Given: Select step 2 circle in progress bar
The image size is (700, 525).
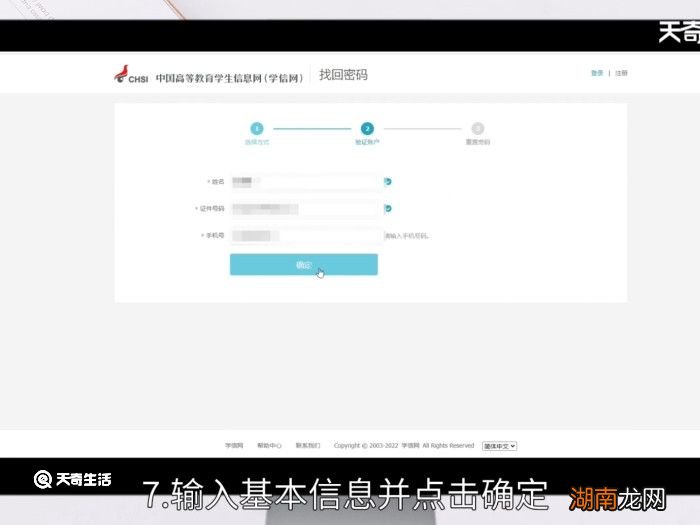Looking at the screenshot, I should click(x=367, y=129).
